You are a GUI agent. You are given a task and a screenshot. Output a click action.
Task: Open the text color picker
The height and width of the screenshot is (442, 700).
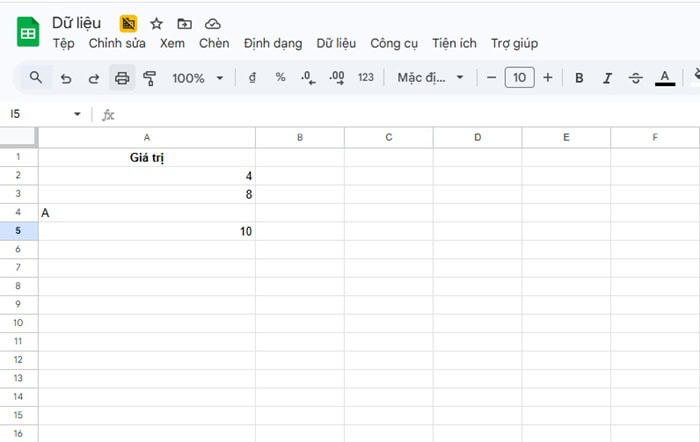(x=665, y=78)
